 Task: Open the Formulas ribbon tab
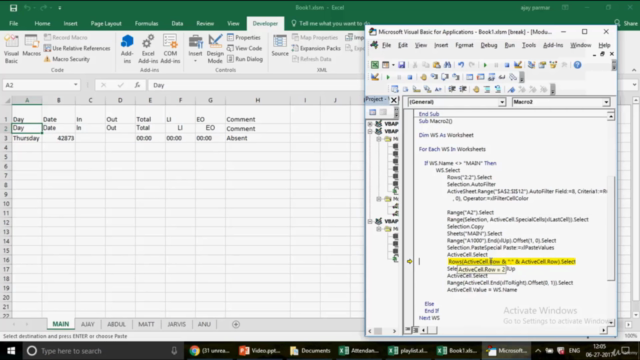[146, 23]
